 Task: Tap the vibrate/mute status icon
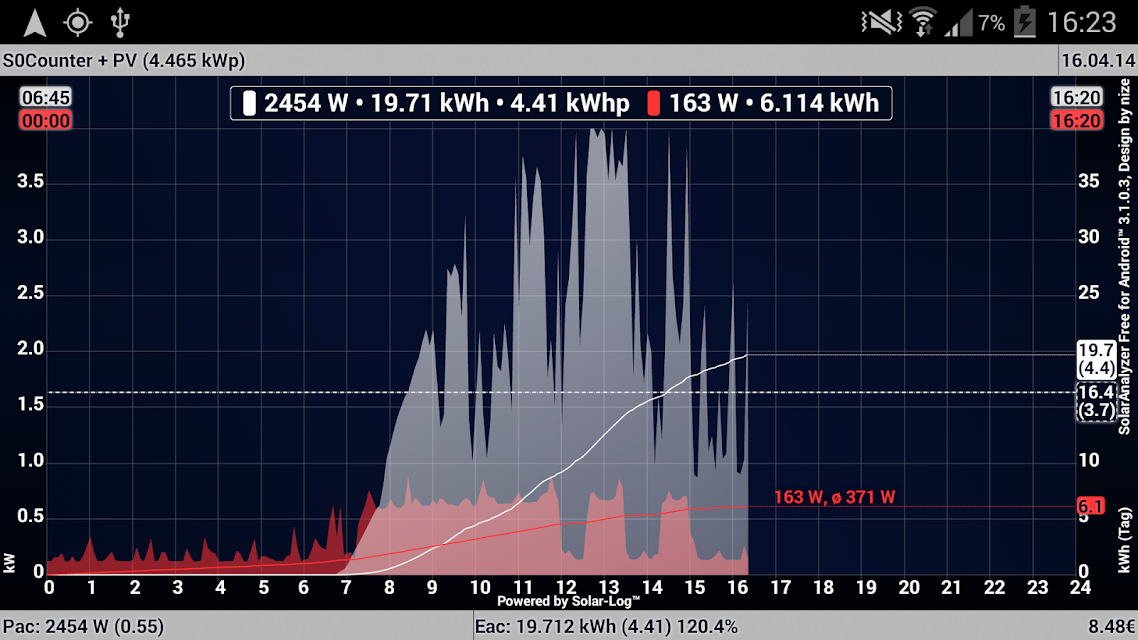881,22
